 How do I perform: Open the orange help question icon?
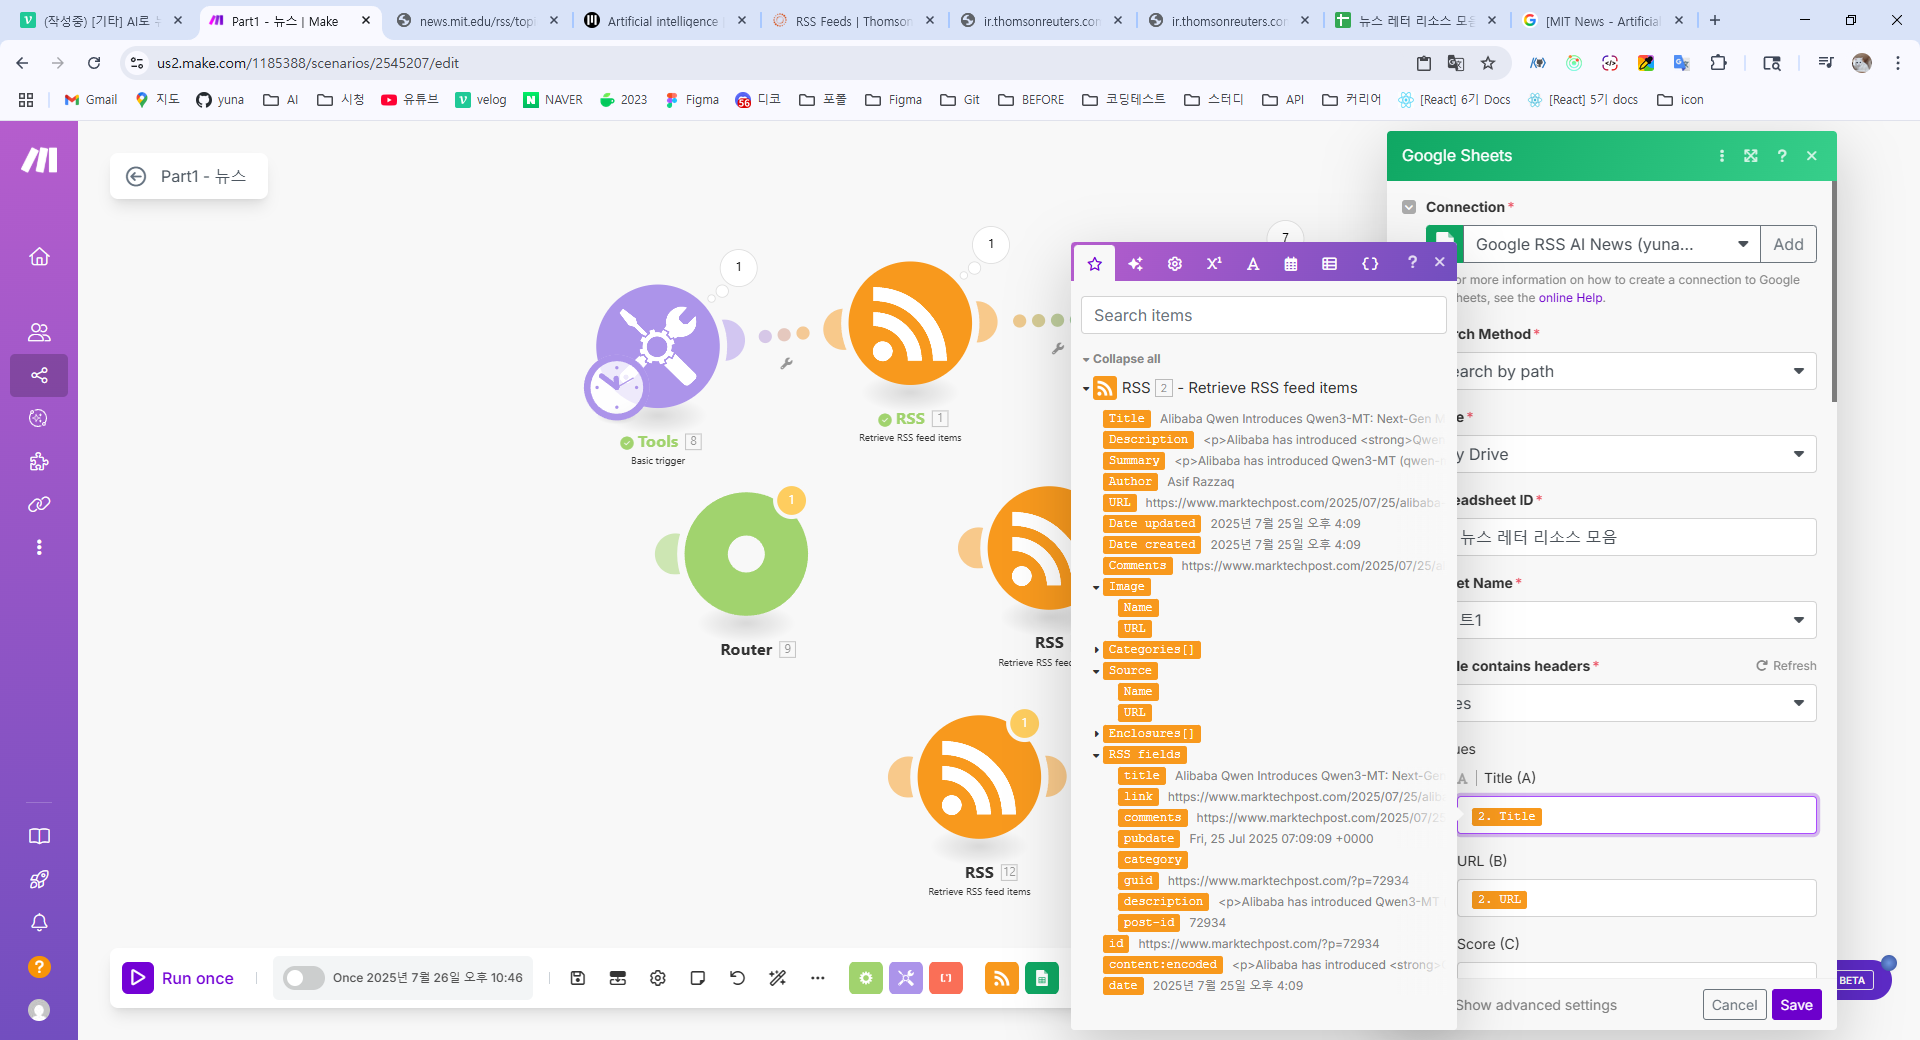39,966
